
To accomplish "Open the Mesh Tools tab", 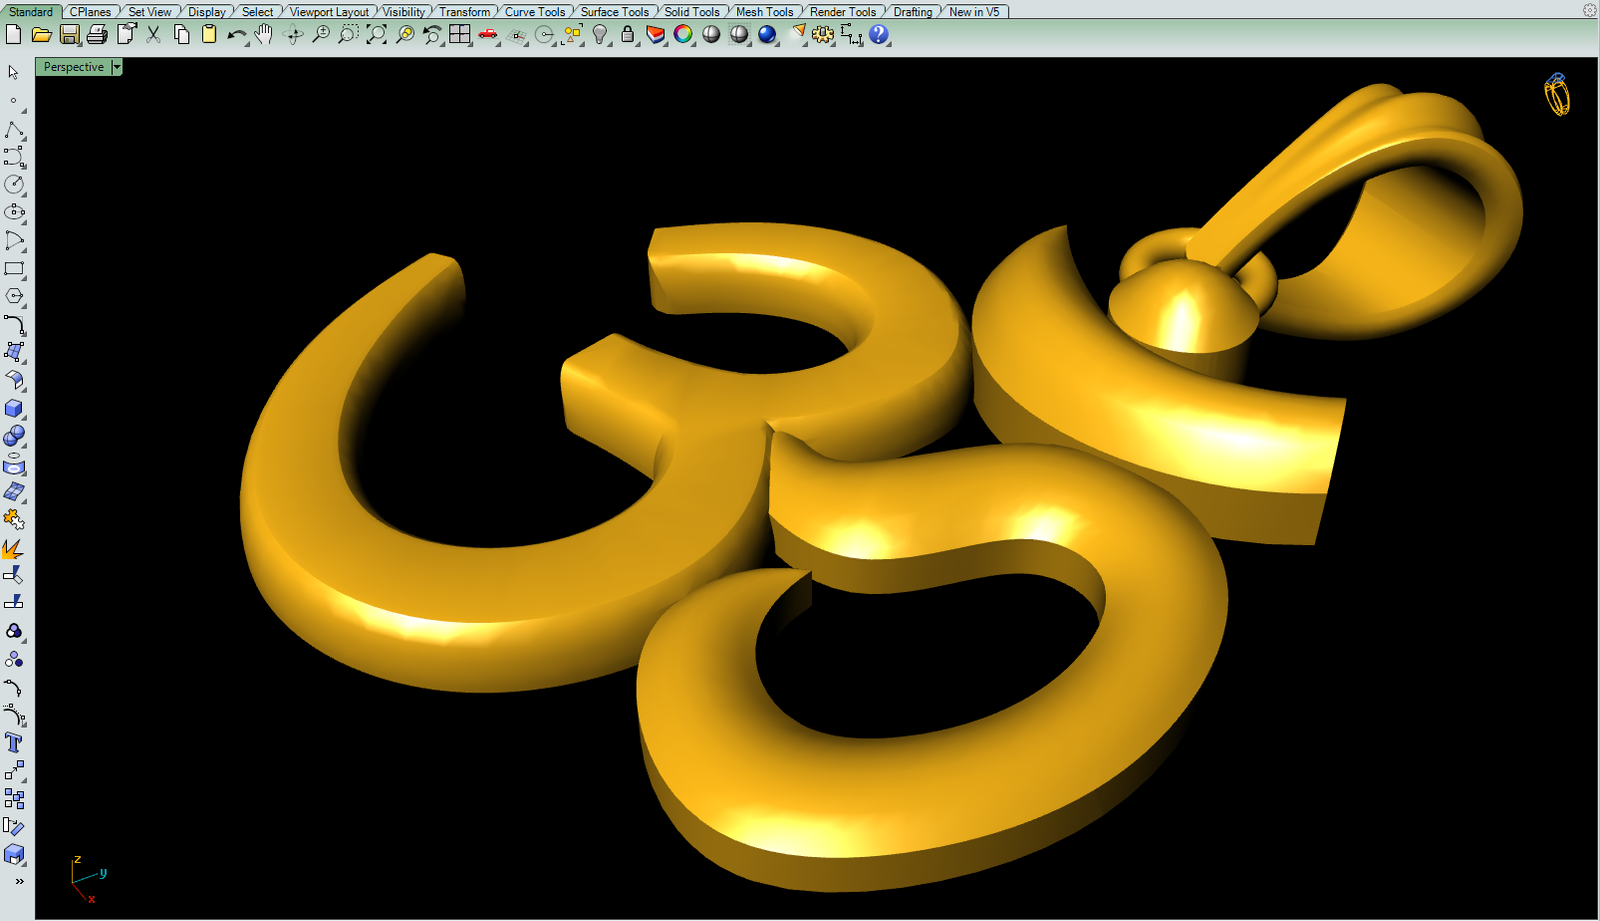I will click(765, 12).
